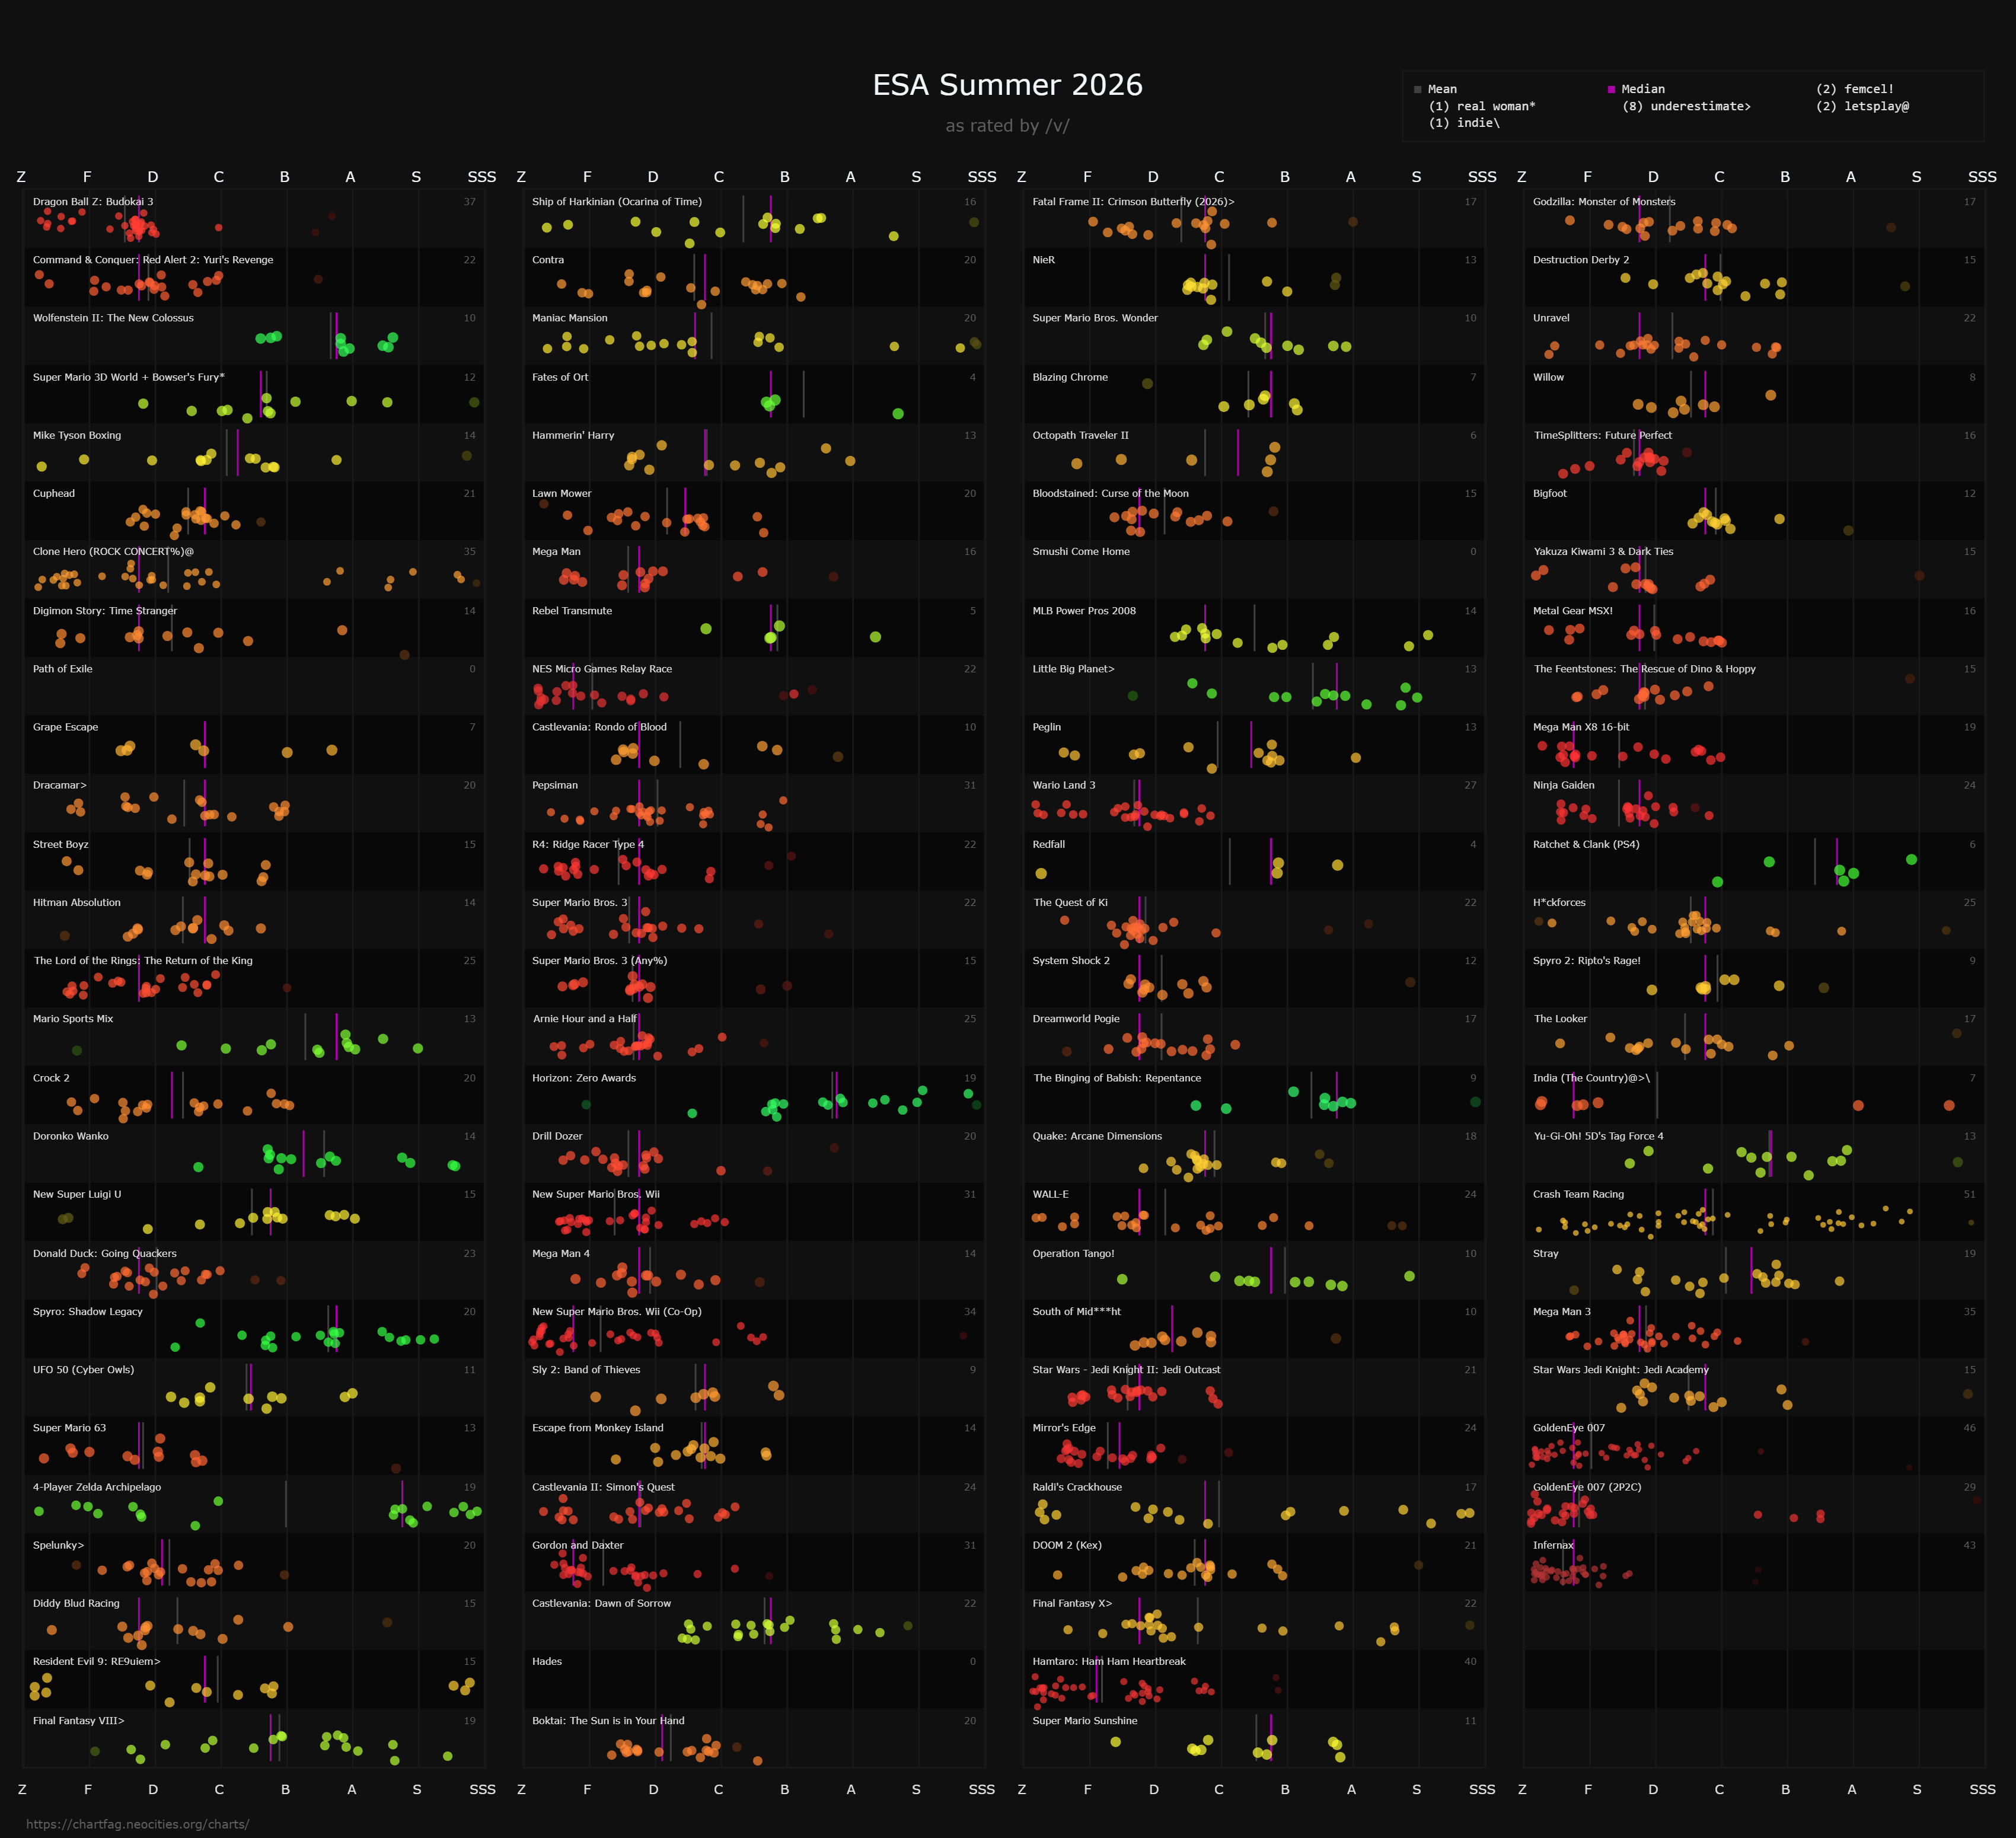Image resolution: width=2016 pixels, height=1838 pixels.
Task: Select 'Super Mario Bros. Wonder' title
Action: [x=1095, y=318]
